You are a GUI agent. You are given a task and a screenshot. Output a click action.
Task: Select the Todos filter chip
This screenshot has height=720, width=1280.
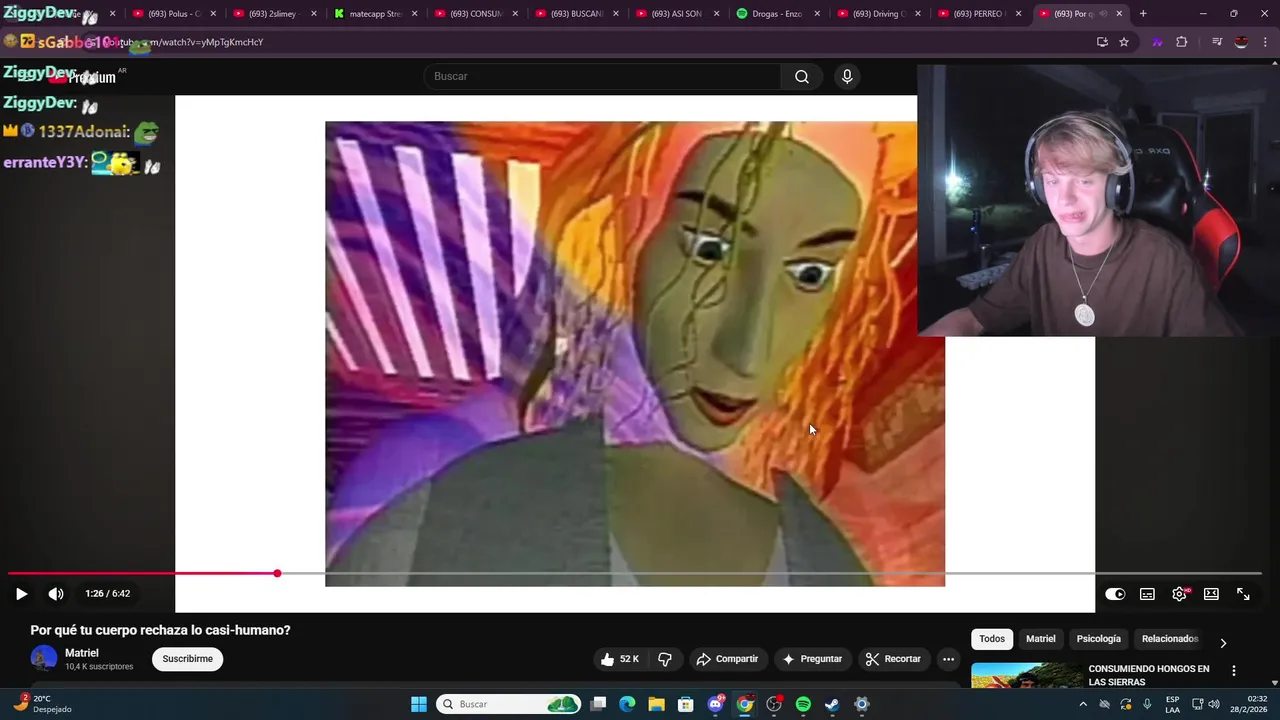click(x=992, y=639)
